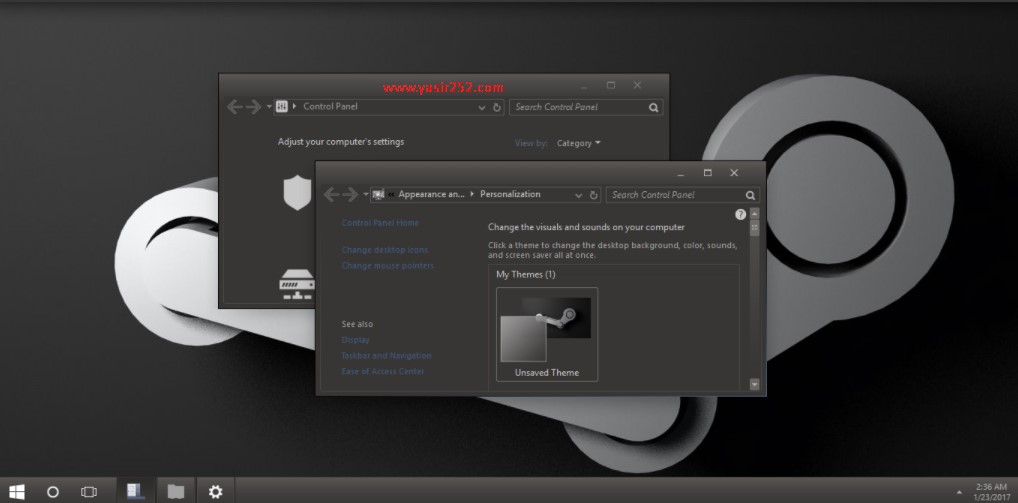Open Task View from the taskbar
The width and height of the screenshot is (1018, 503).
coord(89,491)
